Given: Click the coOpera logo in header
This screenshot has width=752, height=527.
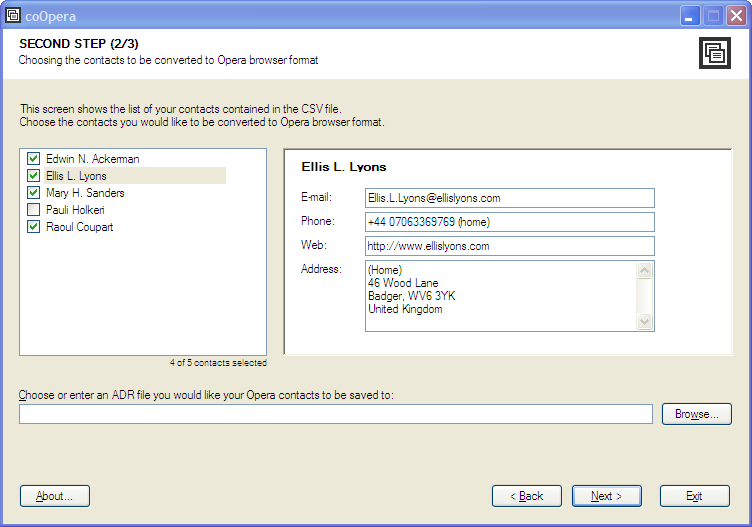Looking at the screenshot, I should click(715, 53).
